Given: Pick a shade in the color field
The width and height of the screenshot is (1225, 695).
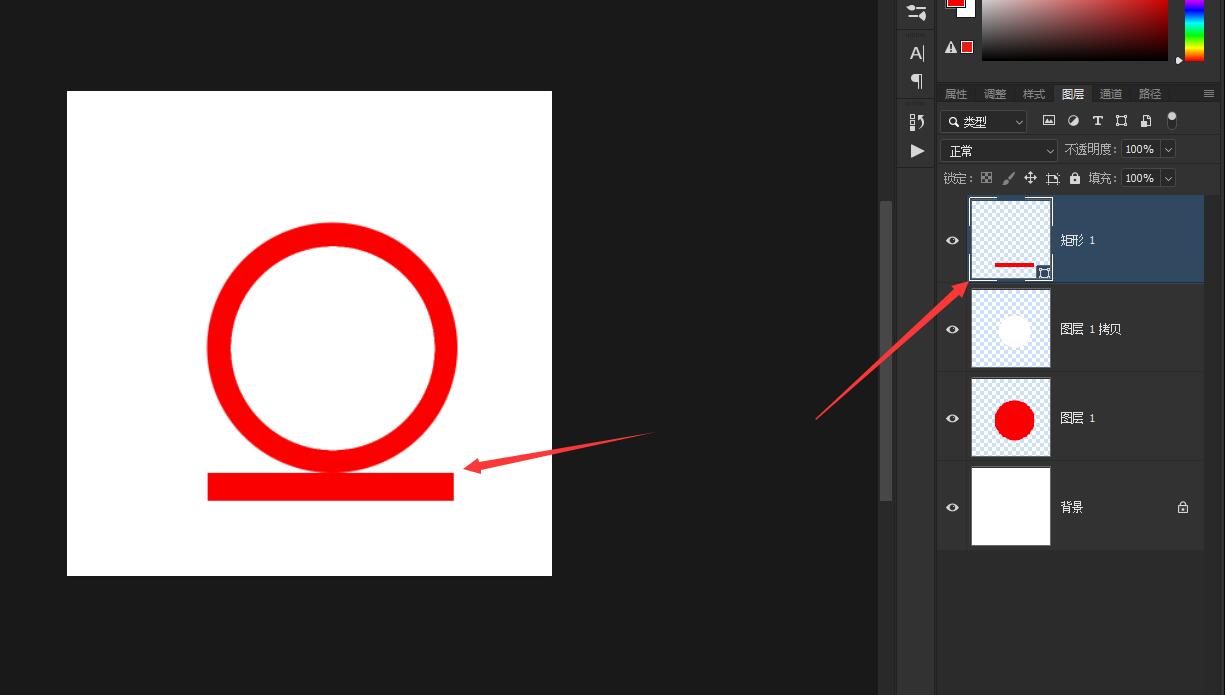Looking at the screenshot, I should [1075, 30].
